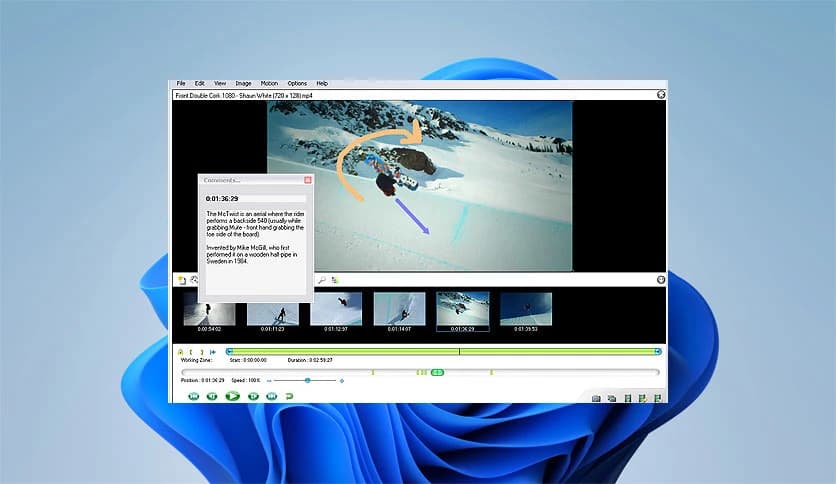This screenshot has width=836, height=484.
Task: Click the third export icon in the bottom-right group
Action: [628, 398]
